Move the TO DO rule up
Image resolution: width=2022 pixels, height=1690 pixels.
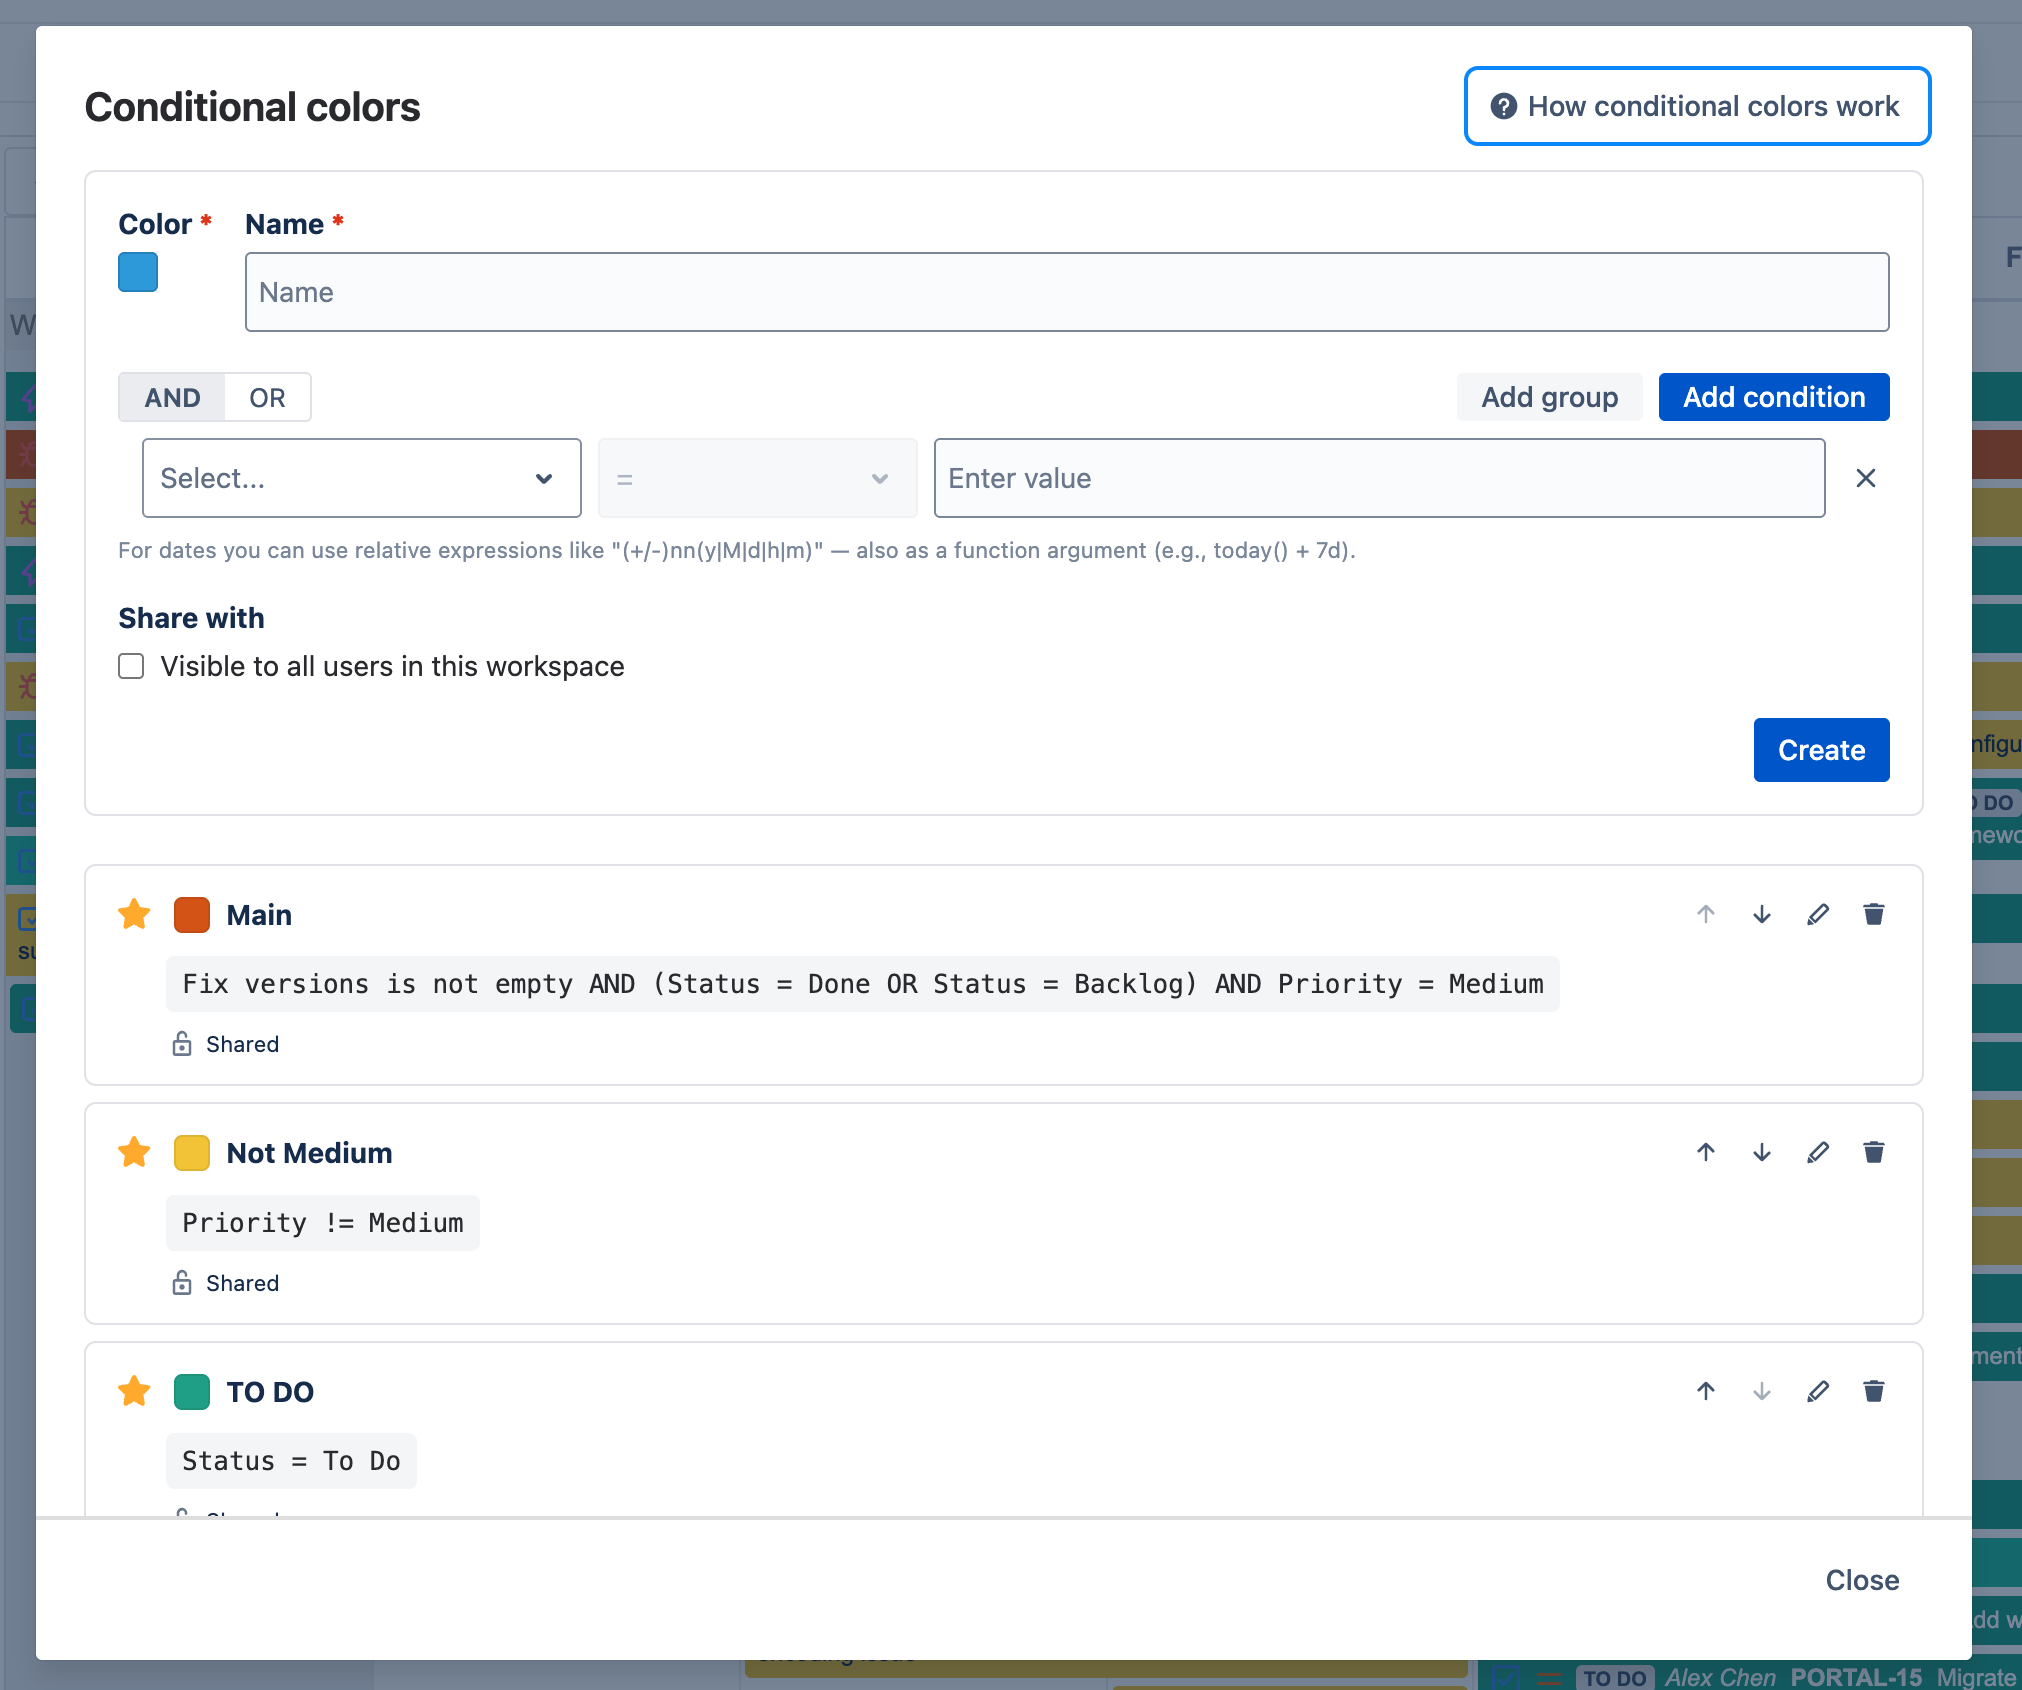pos(1706,1391)
